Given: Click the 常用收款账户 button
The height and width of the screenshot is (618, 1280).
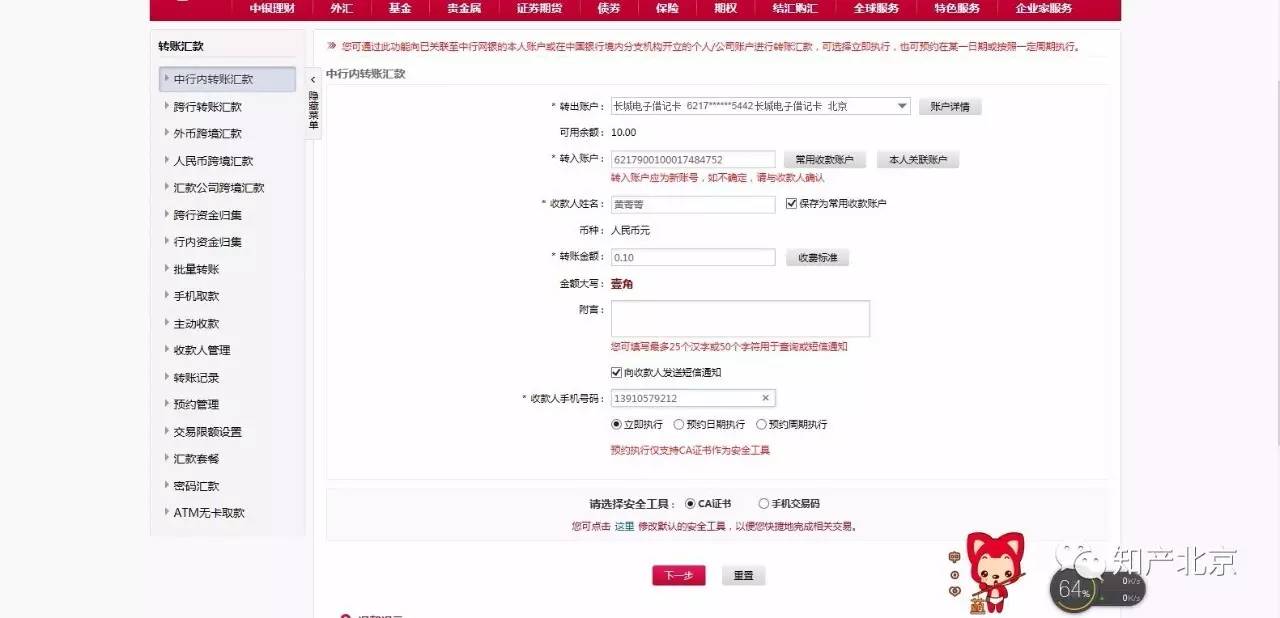Looking at the screenshot, I should (824, 160).
